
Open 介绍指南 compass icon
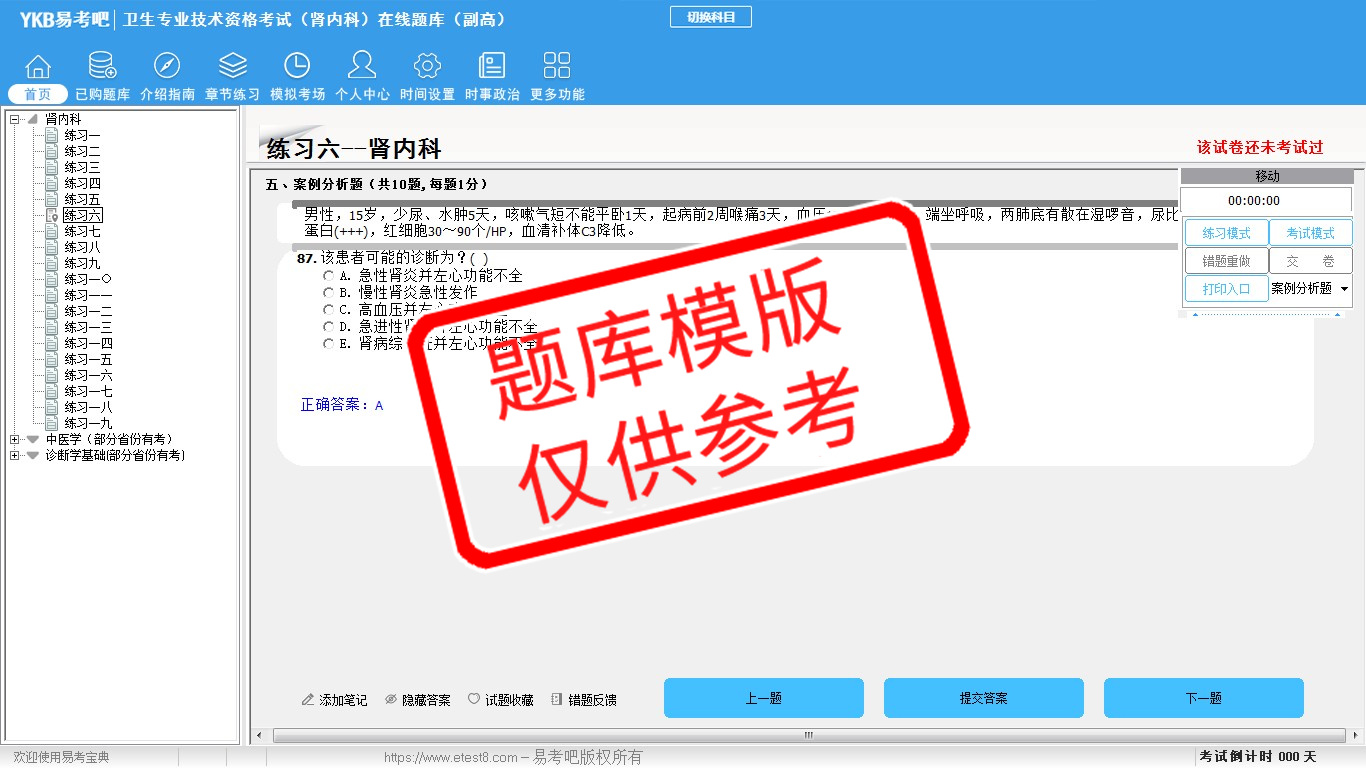(x=167, y=67)
